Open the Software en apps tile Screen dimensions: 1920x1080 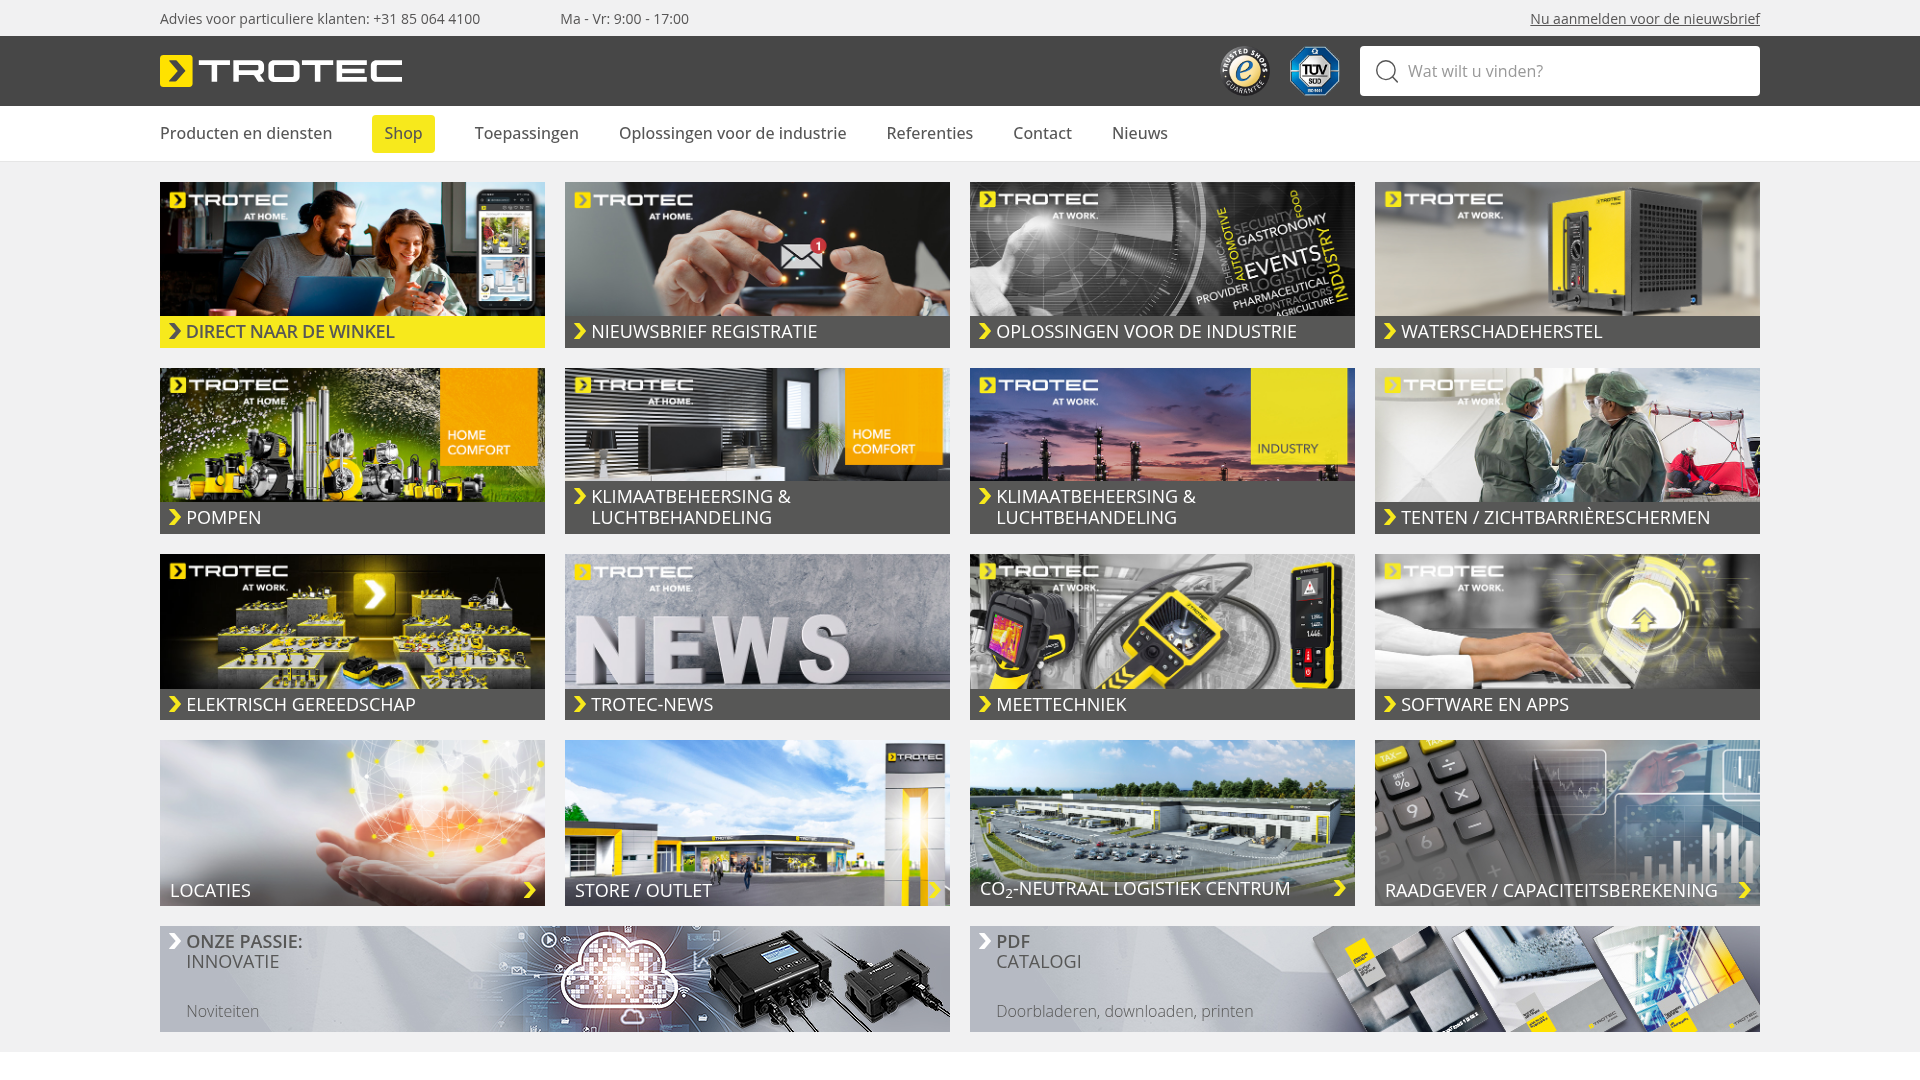pos(1567,637)
